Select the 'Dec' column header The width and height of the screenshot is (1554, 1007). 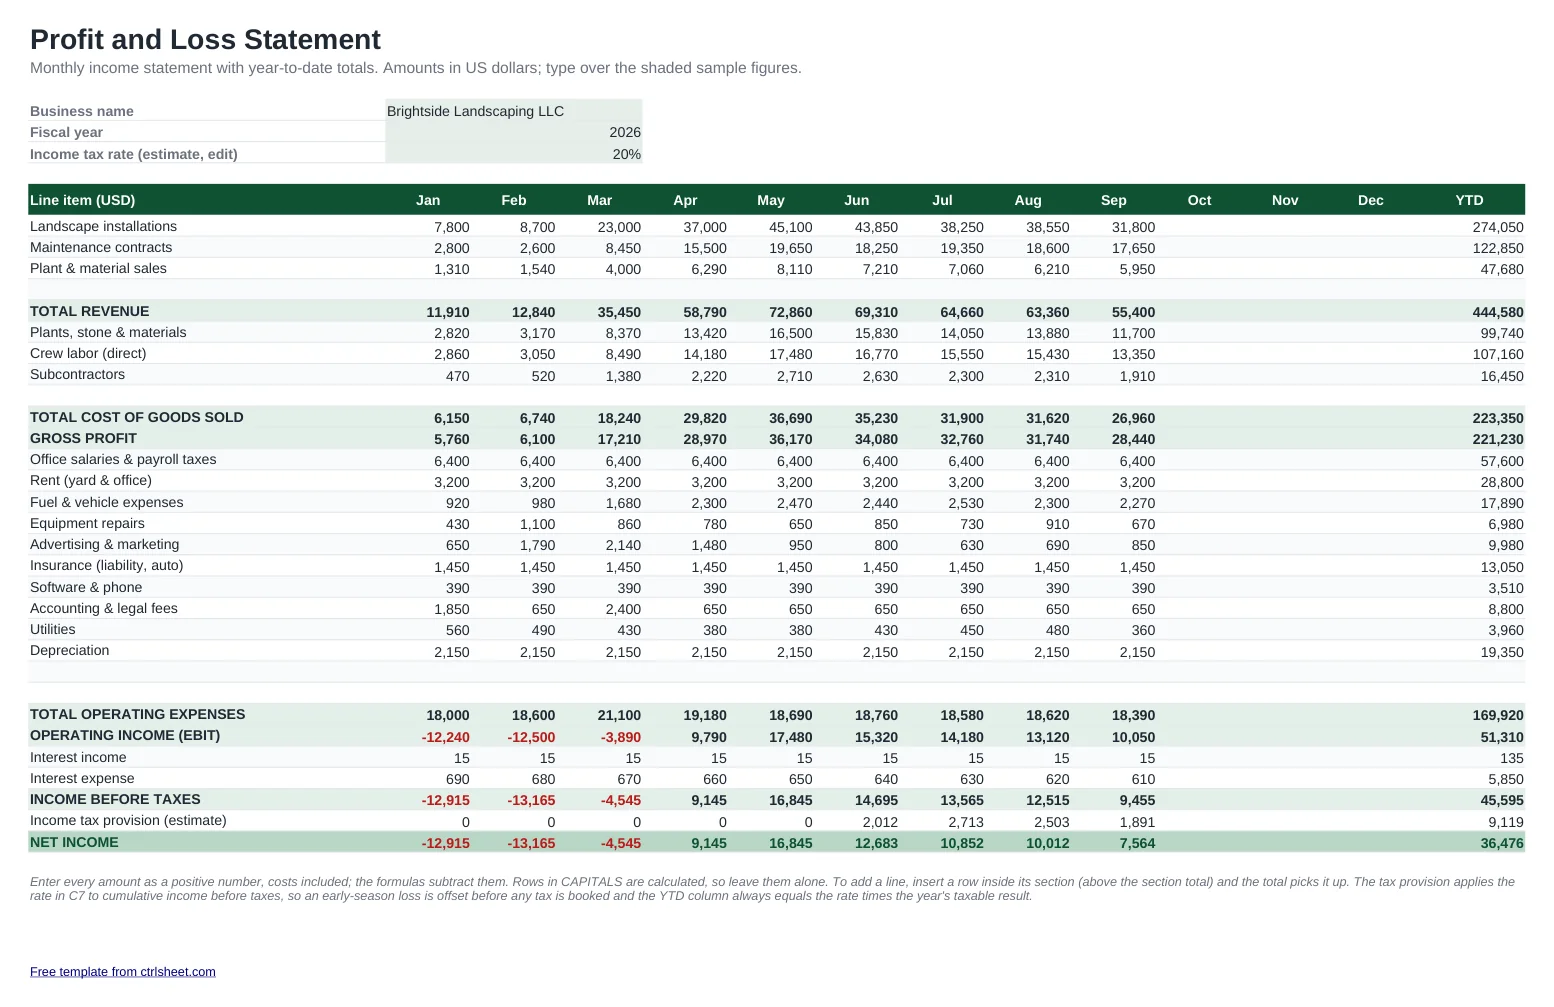(x=1370, y=200)
